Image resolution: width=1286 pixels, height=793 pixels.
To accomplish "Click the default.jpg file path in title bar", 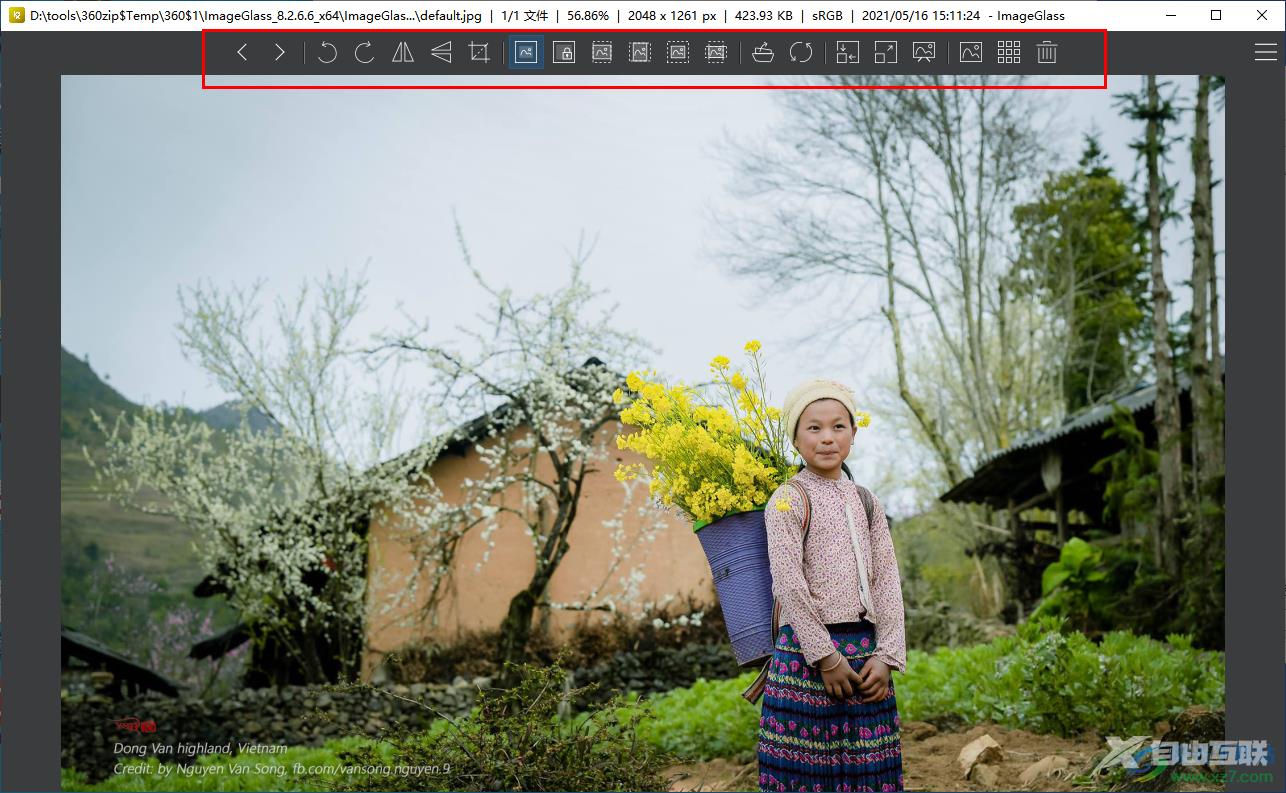I will click(255, 15).
